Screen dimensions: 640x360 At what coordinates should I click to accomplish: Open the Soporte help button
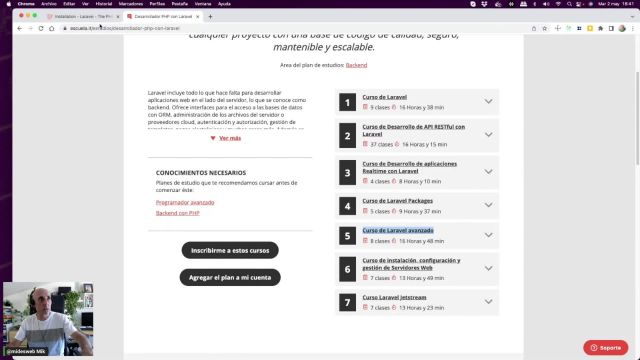pos(606,348)
